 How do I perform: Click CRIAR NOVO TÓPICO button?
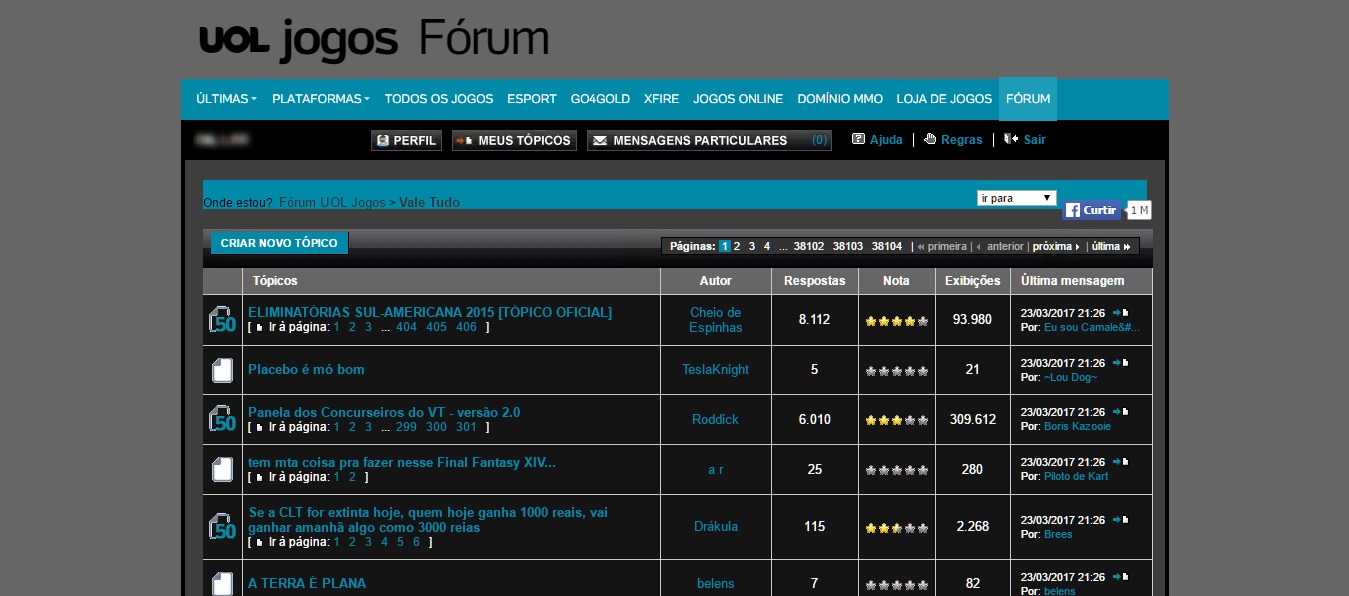(279, 243)
